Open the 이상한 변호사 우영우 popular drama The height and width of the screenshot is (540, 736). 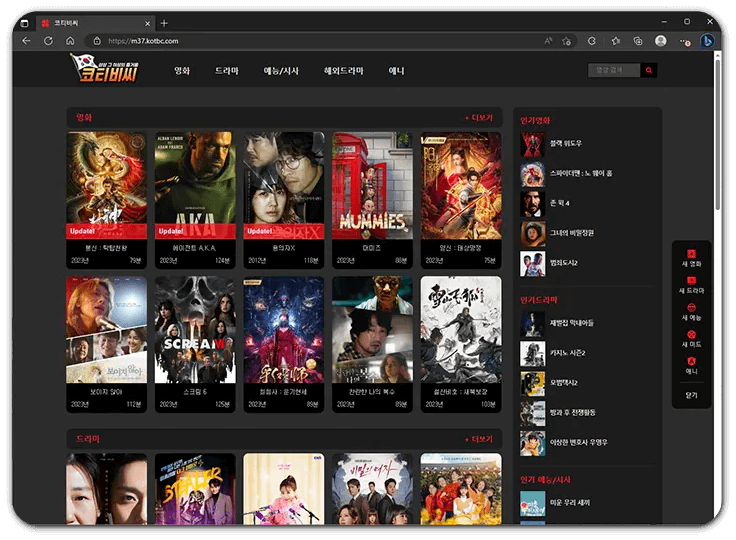coord(564,442)
